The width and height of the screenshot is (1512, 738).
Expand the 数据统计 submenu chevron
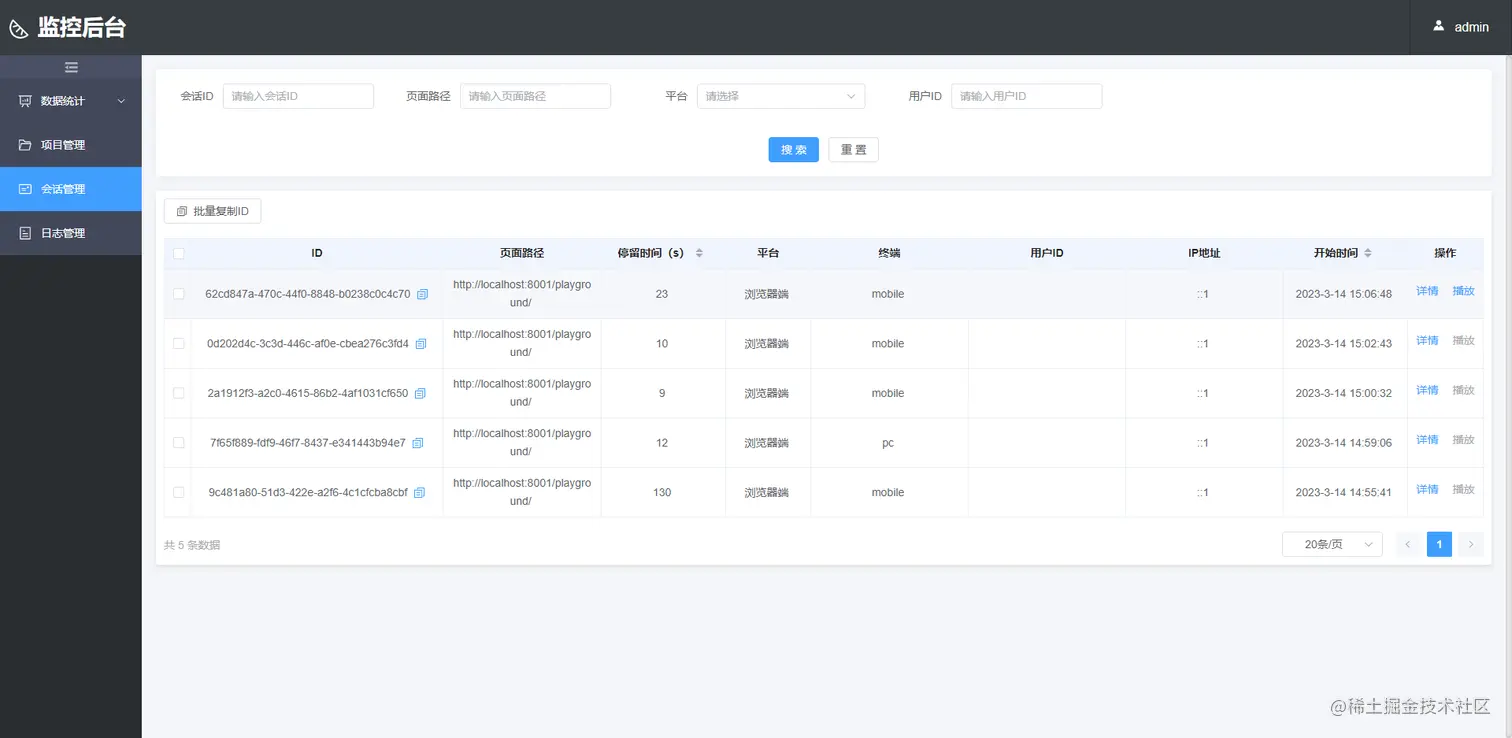[x=122, y=101]
